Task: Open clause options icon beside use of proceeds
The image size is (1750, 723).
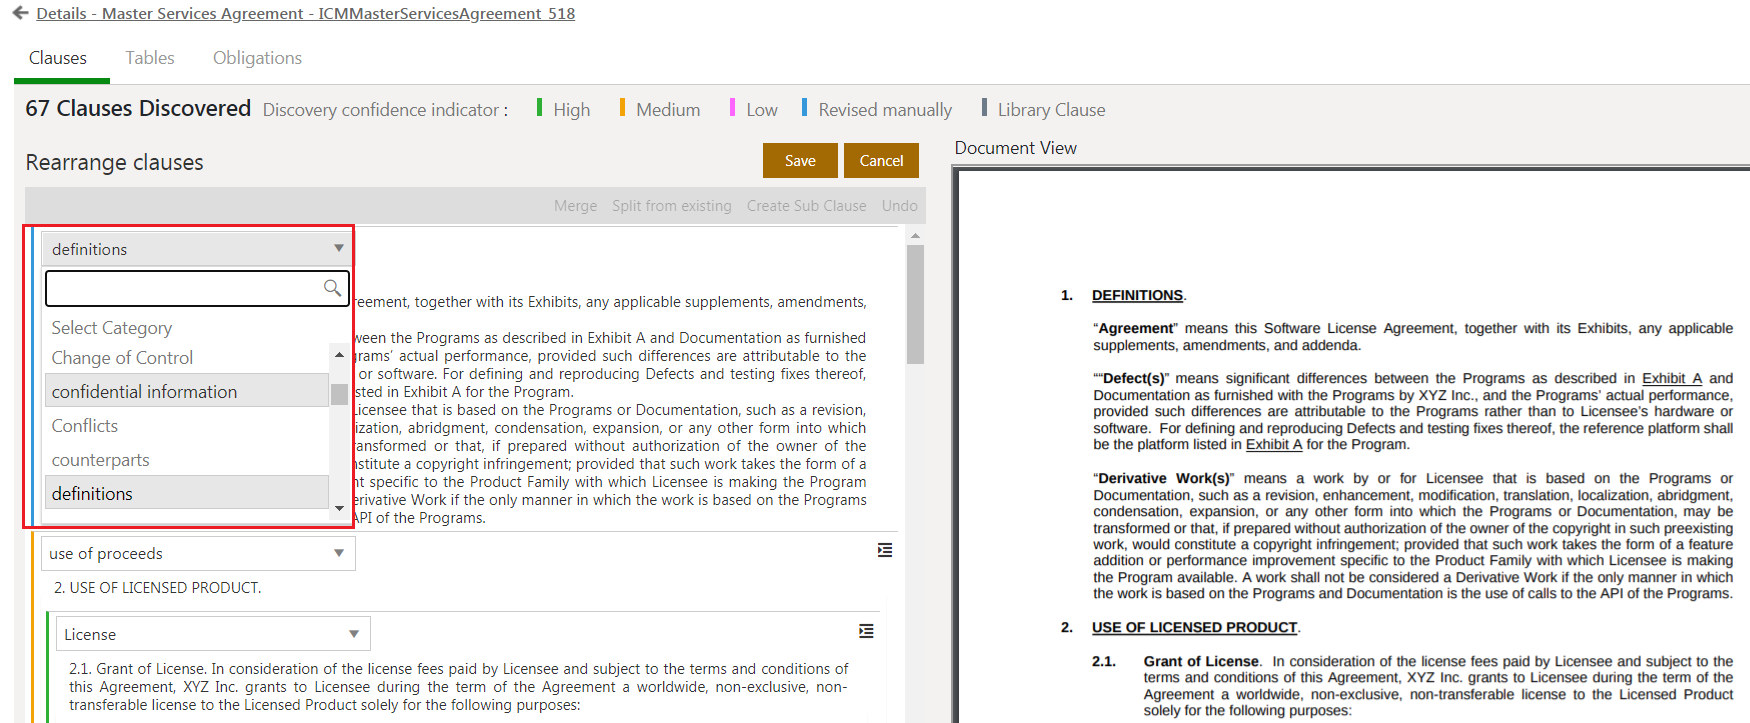Action: (x=885, y=550)
